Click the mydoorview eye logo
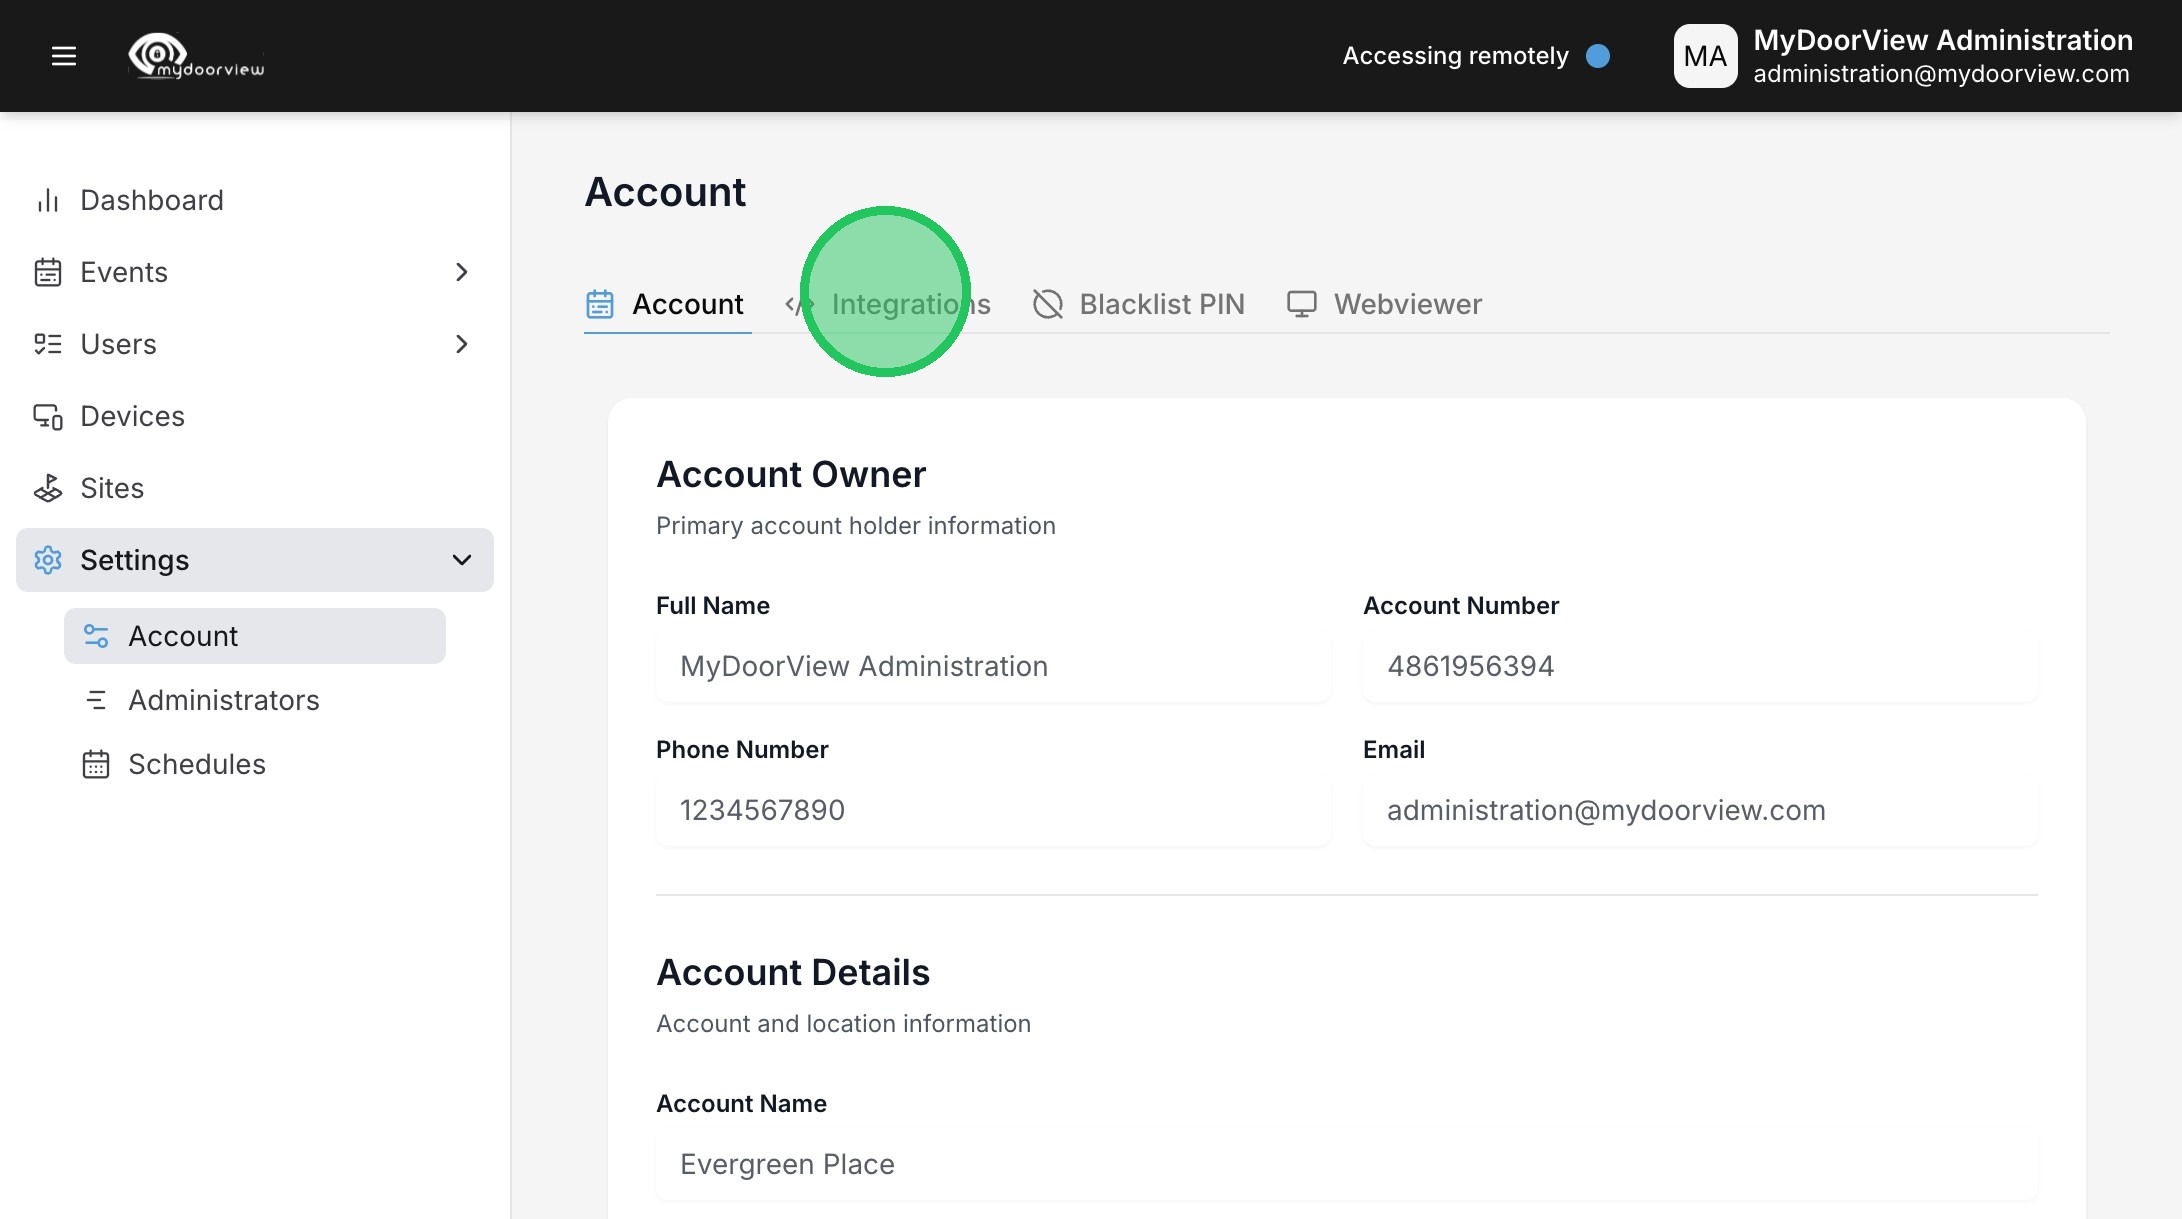The width and height of the screenshot is (2182, 1219). pos(159,54)
